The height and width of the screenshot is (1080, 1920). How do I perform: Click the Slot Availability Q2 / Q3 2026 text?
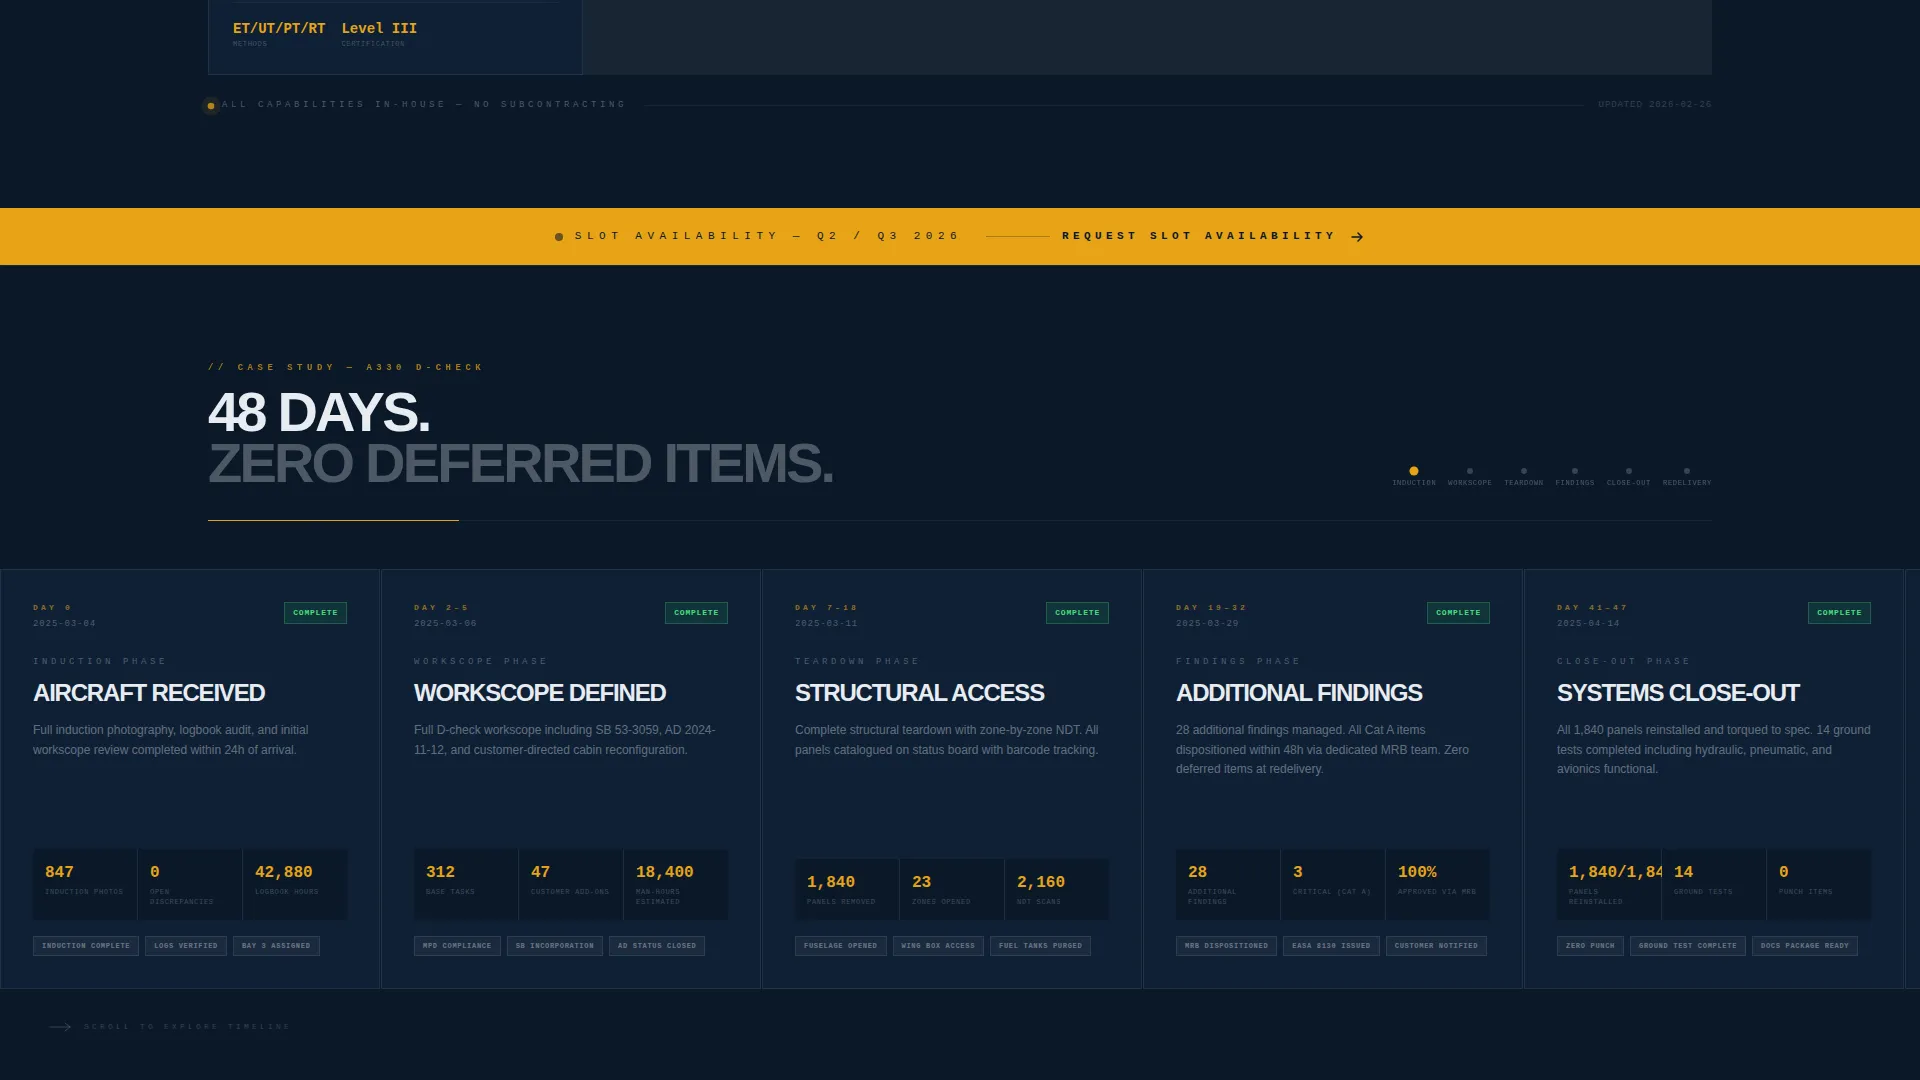(767, 236)
